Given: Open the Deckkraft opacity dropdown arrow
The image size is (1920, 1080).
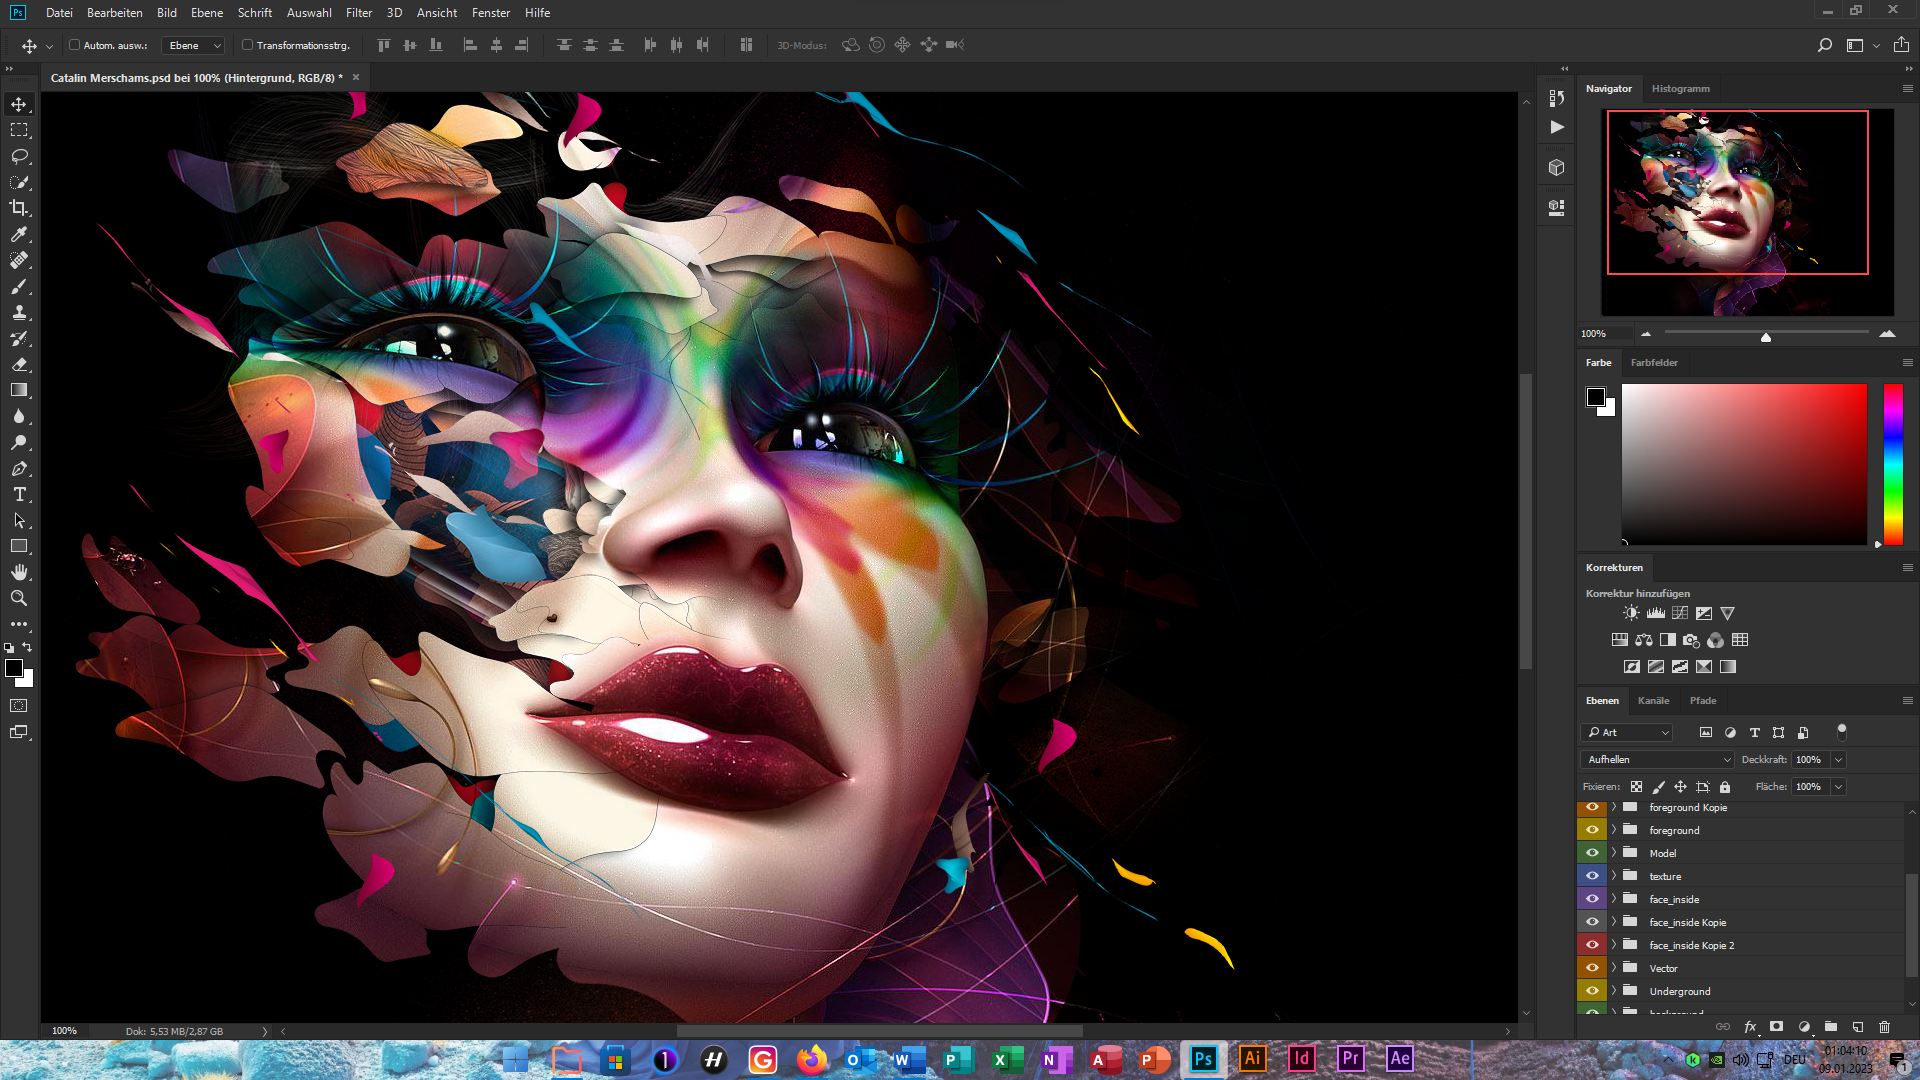Looking at the screenshot, I should point(1838,760).
